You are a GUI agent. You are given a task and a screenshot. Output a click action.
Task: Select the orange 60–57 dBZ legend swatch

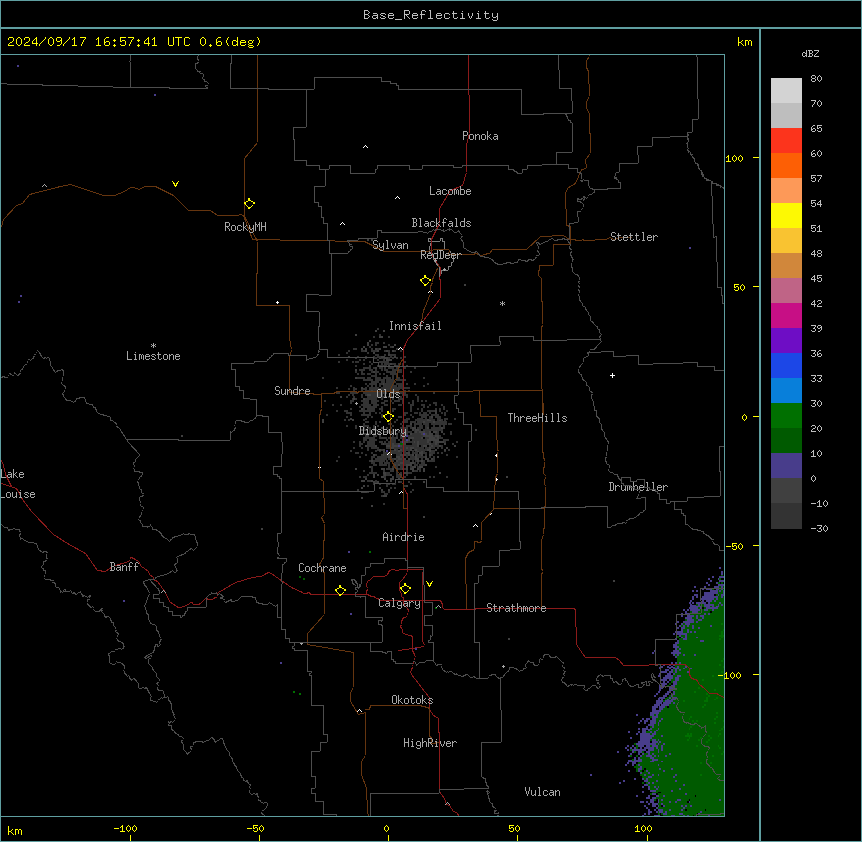click(x=786, y=165)
